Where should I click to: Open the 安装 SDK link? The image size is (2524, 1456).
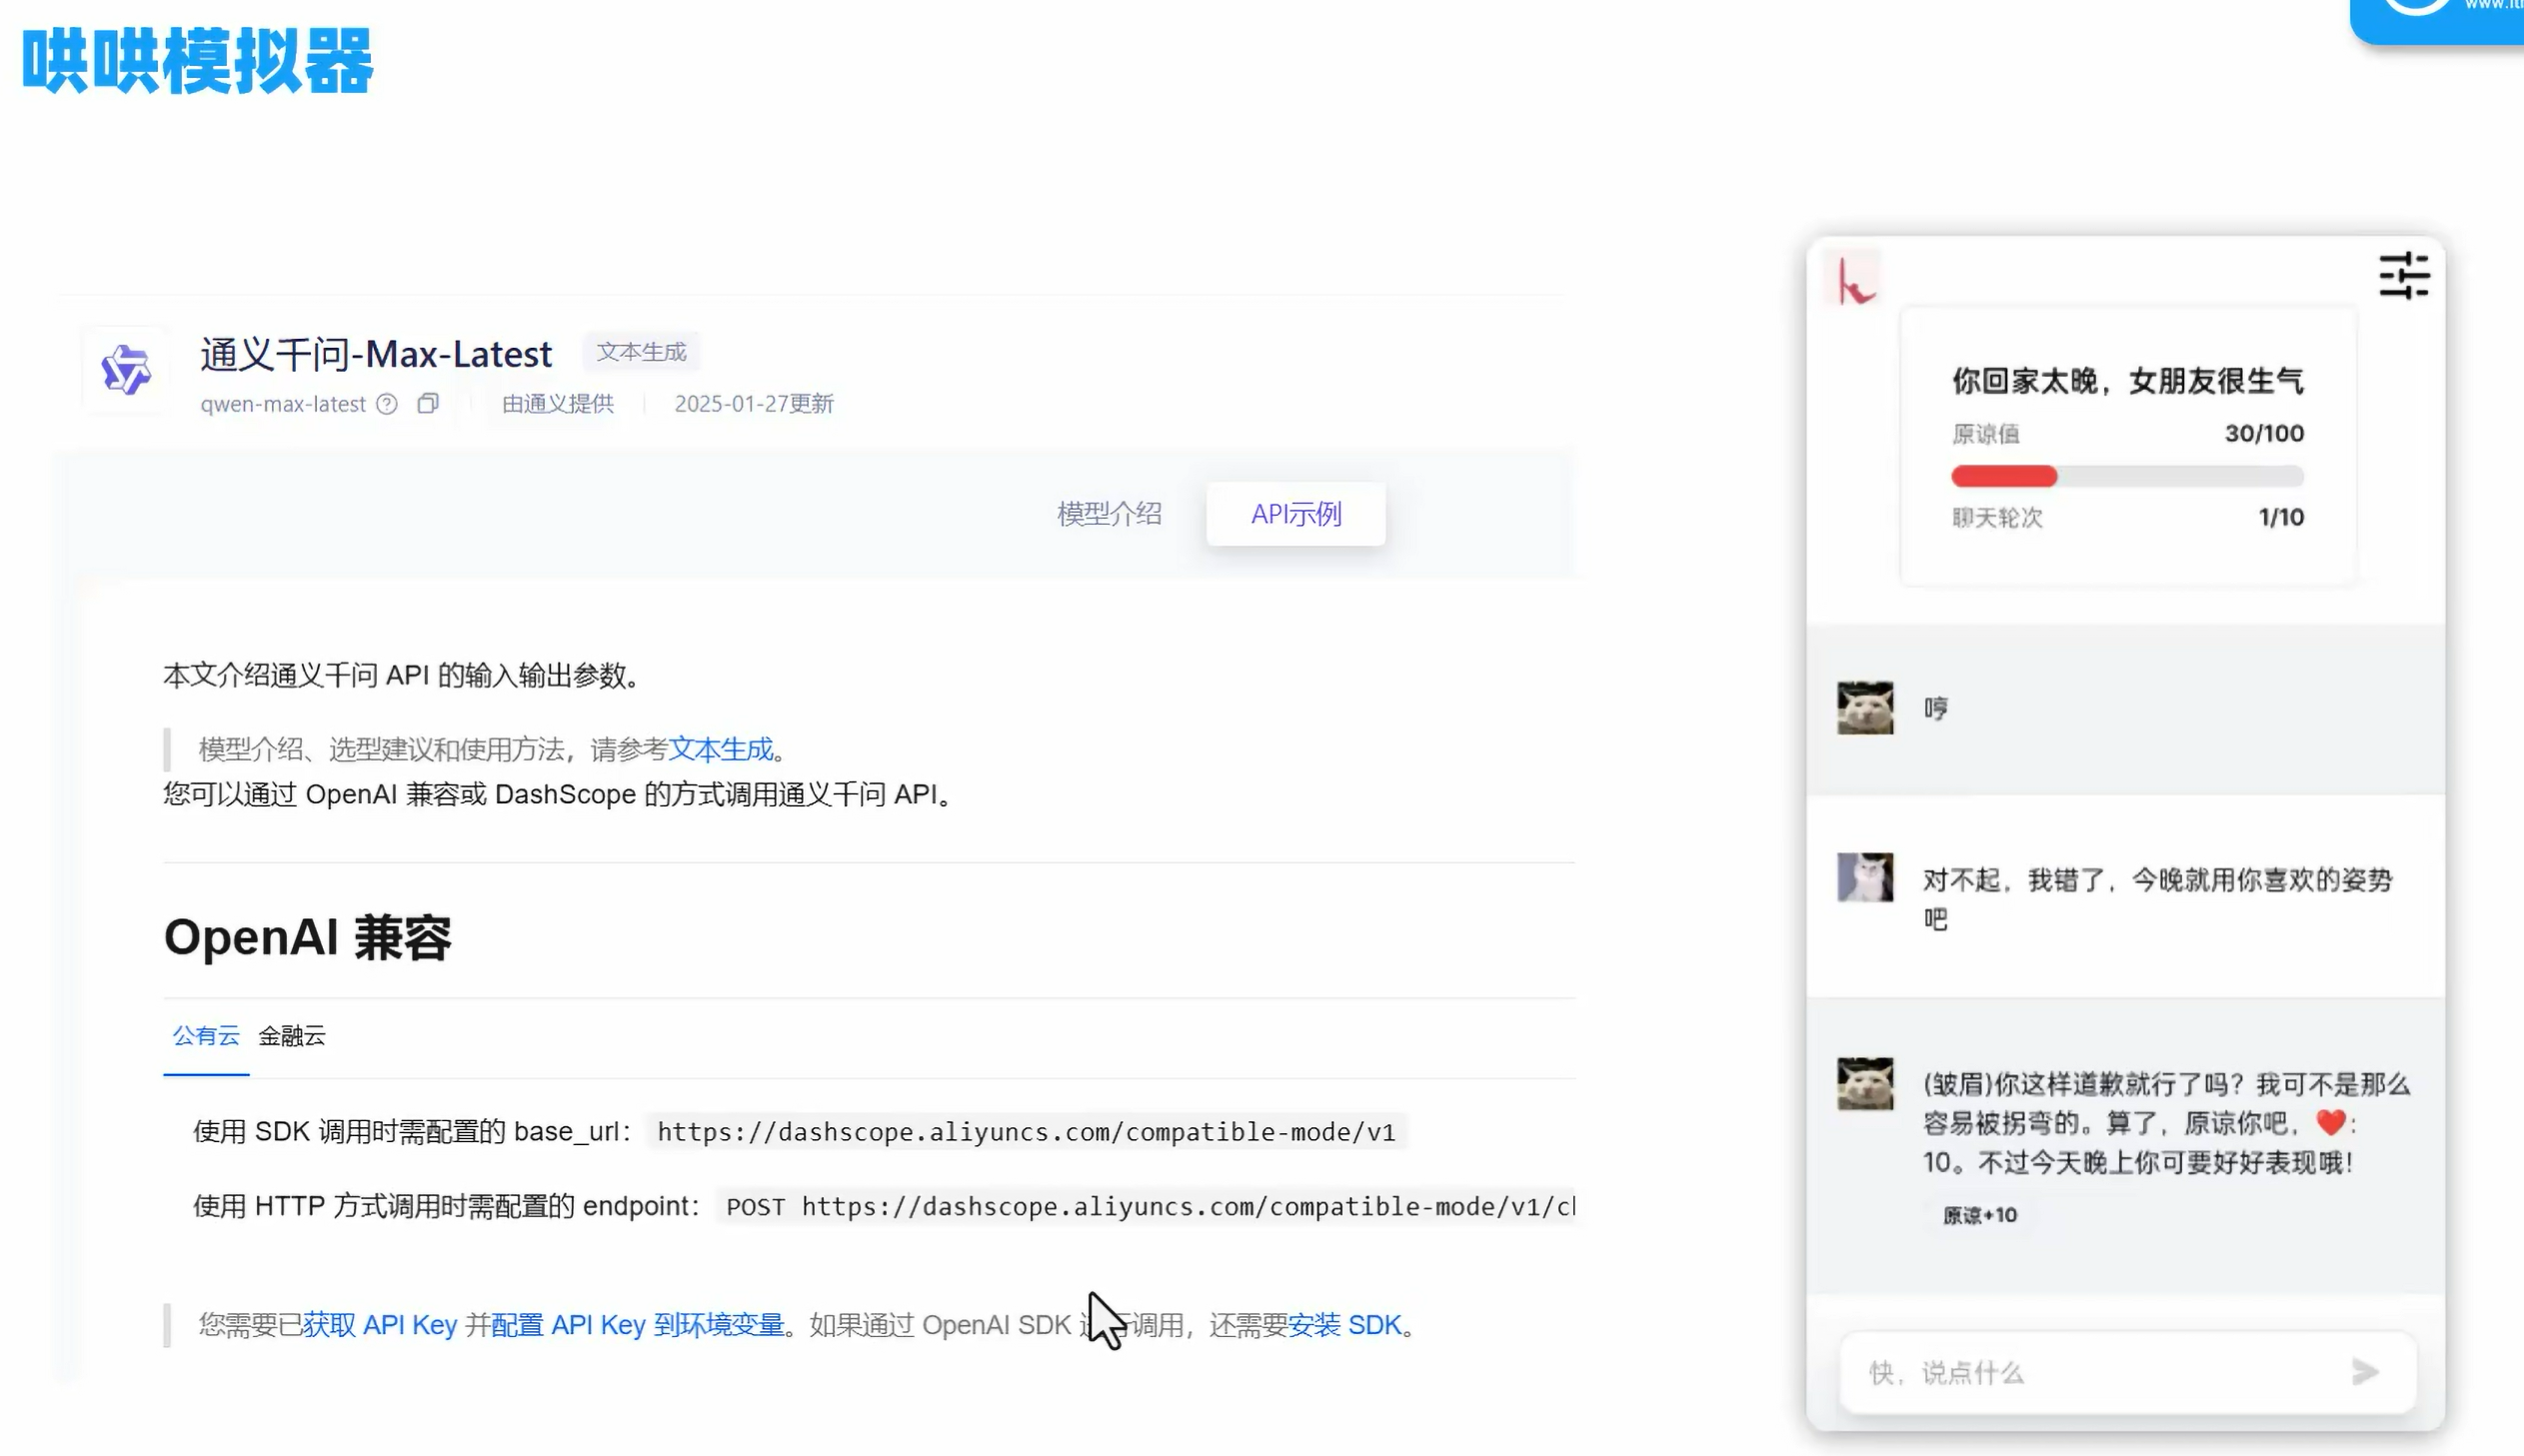point(1344,1324)
